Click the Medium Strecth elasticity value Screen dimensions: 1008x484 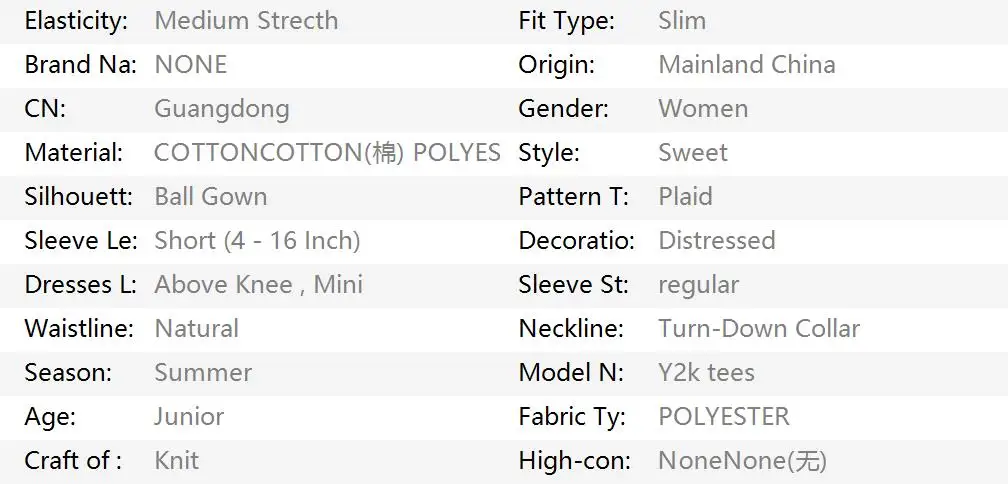[246, 21]
